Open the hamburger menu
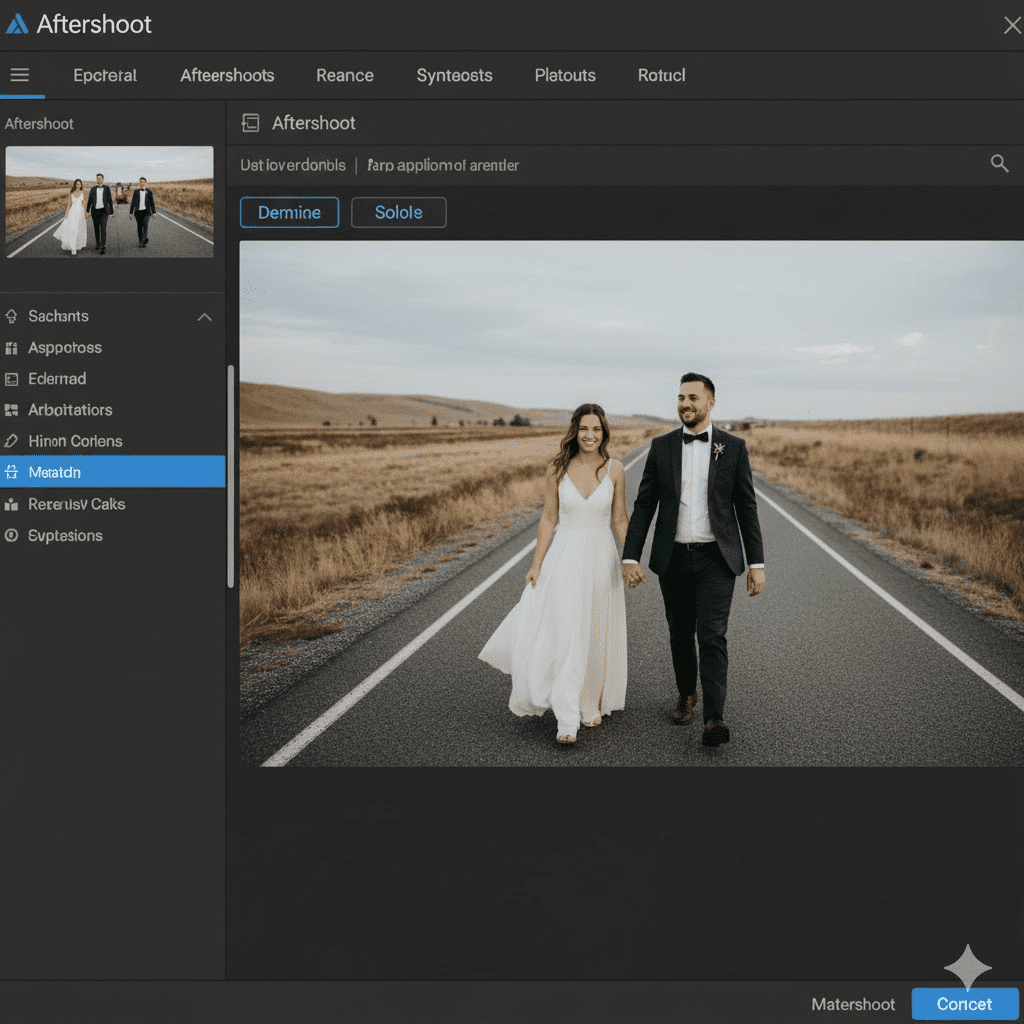Screen dimensions: 1024x1024 point(22,75)
